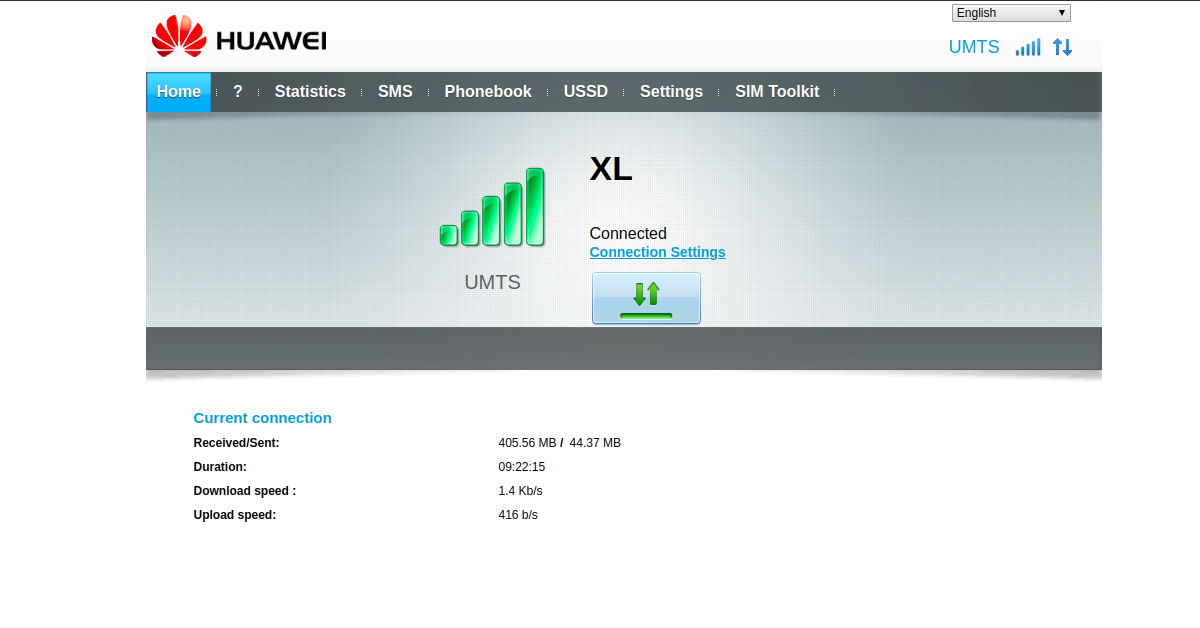This screenshot has height=628, width=1200.
Task: Go to the Statistics page
Action: pos(310,91)
